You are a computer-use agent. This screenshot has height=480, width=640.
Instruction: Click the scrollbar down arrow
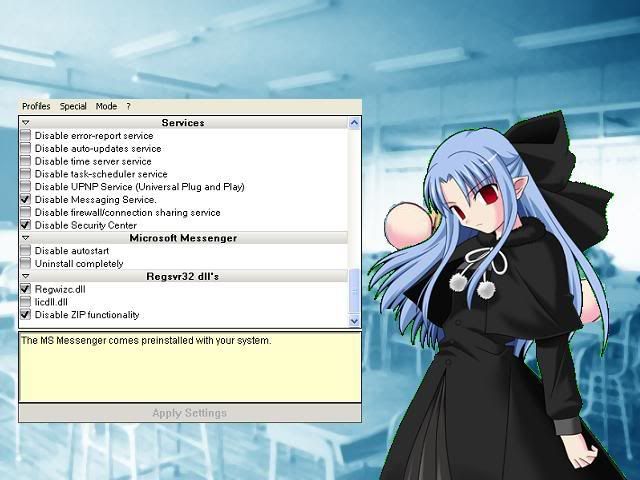tap(354, 320)
